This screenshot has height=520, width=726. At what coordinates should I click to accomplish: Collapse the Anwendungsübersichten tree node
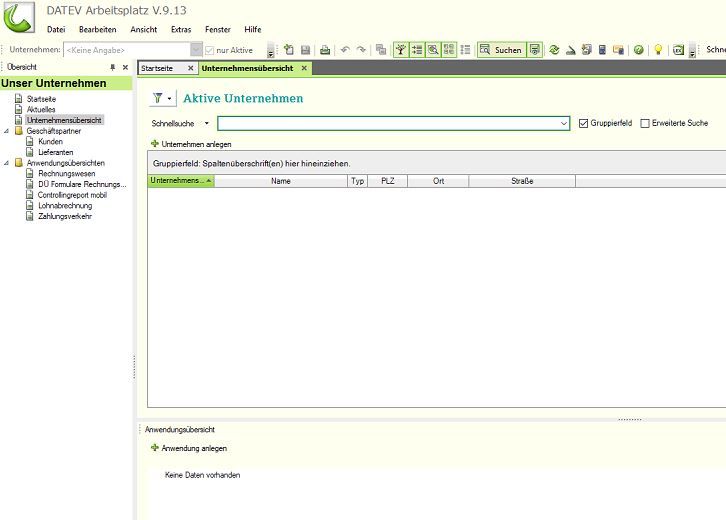click(x=6, y=163)
